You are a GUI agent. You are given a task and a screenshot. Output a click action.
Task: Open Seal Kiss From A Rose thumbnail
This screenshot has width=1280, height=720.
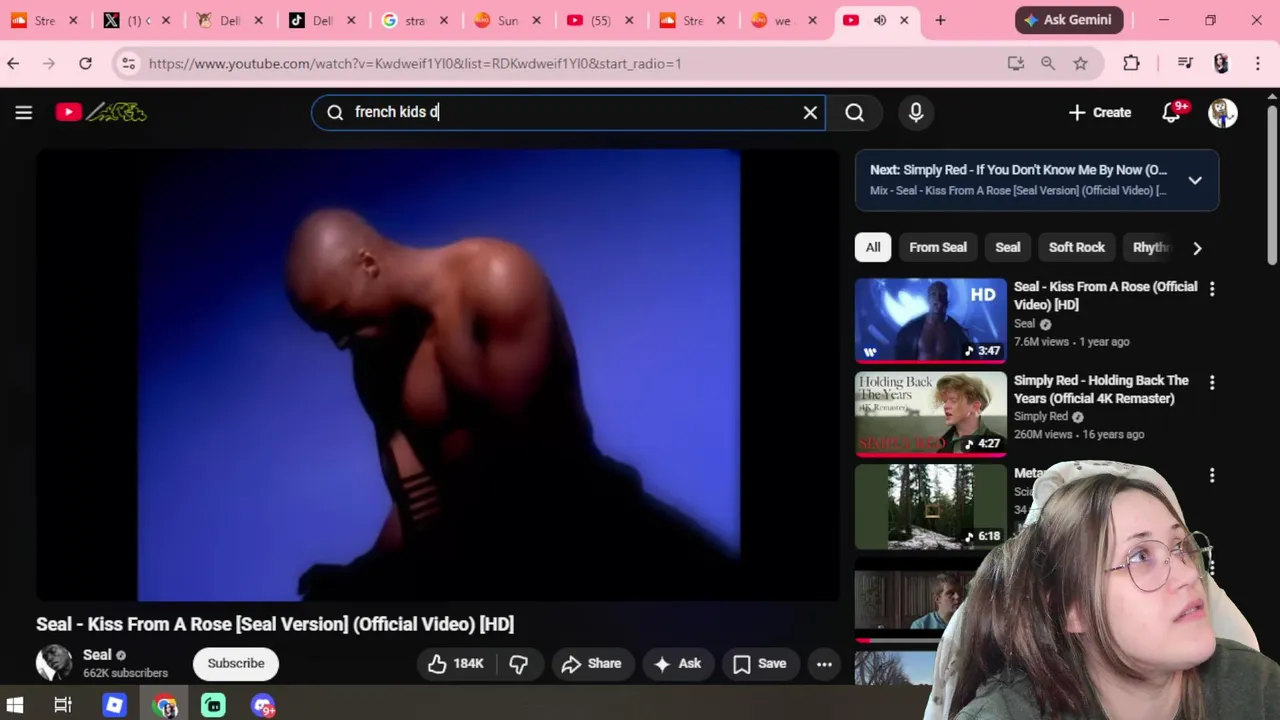(930, 319)
